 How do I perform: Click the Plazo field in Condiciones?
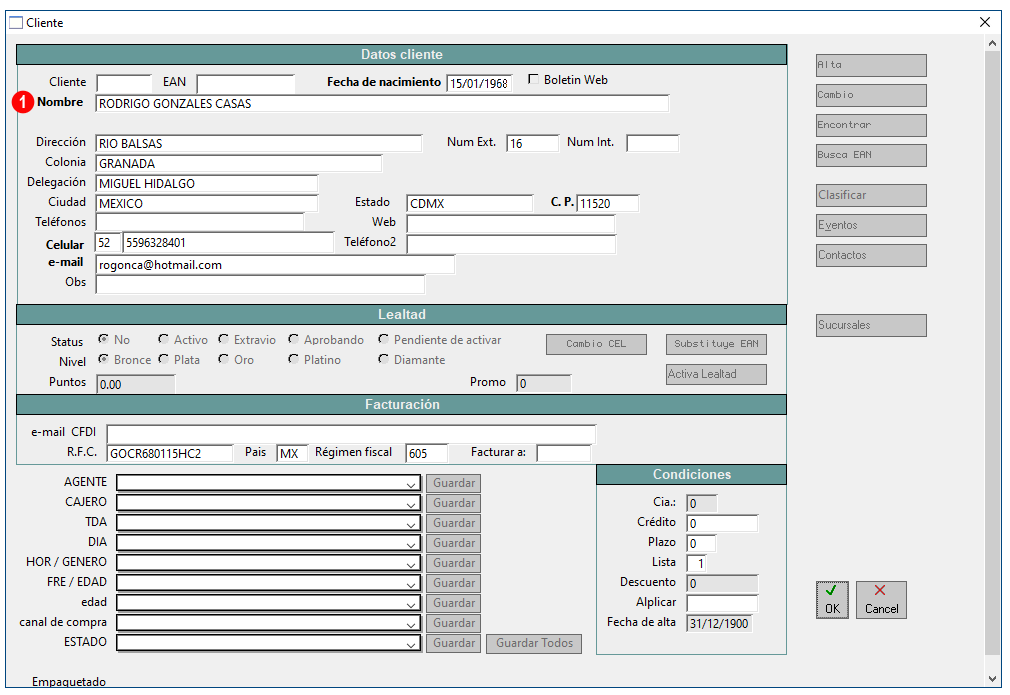pos(701,544)
